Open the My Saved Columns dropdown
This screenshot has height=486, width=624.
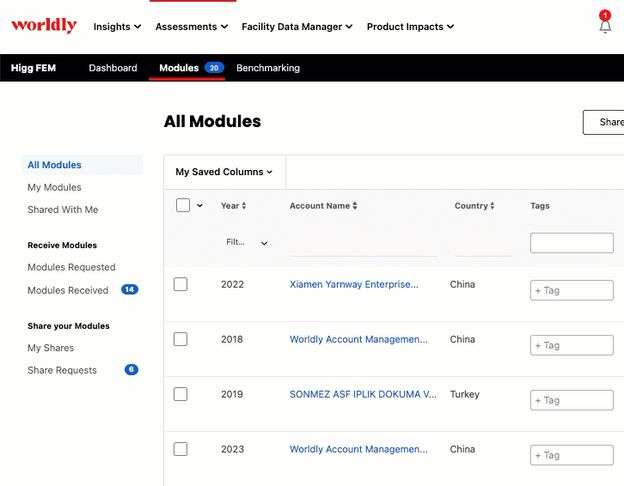point(224,172)
